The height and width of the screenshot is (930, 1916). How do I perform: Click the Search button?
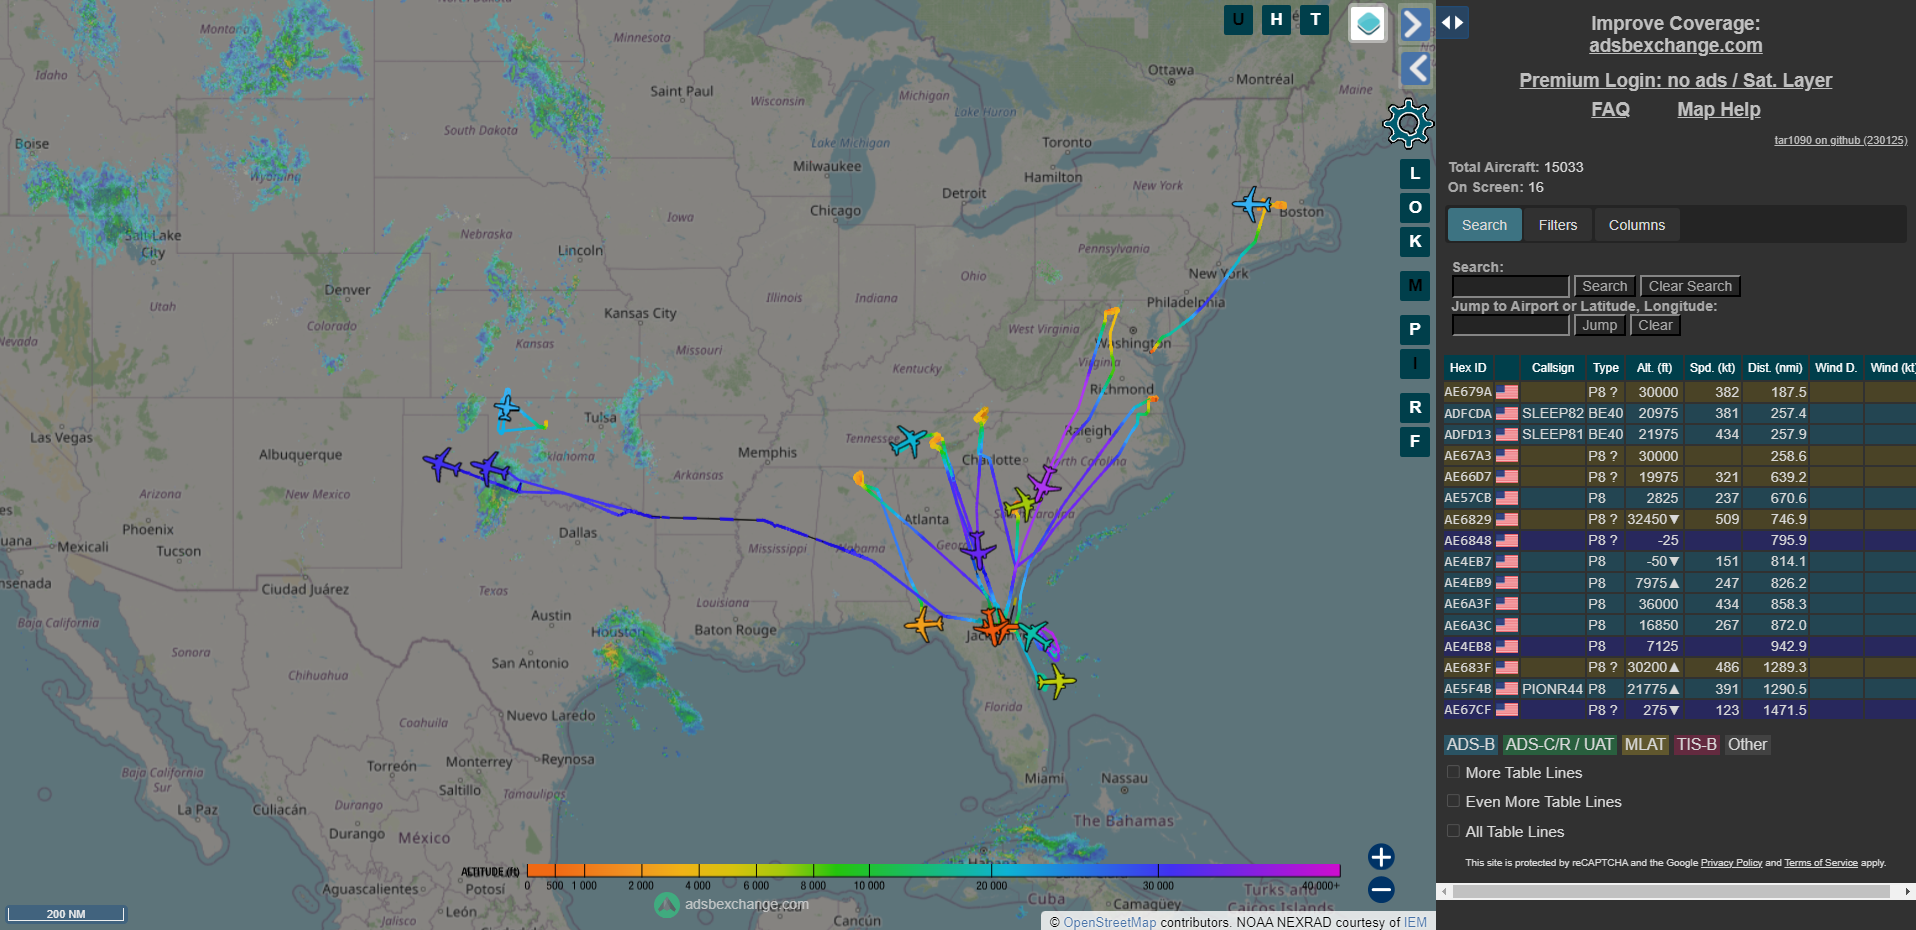click(1604, 286)
